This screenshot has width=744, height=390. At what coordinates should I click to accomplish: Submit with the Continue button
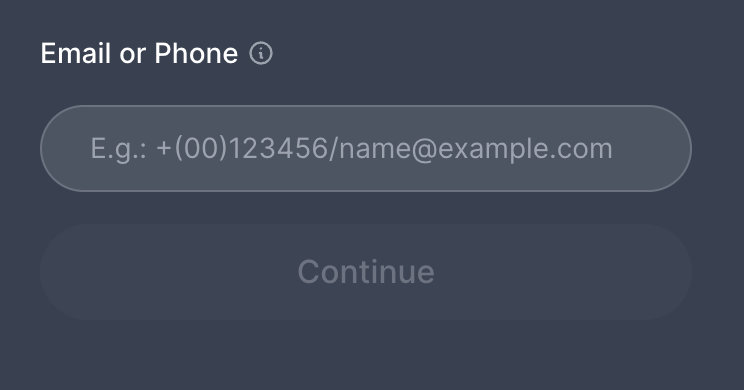(x=366, y=272)
